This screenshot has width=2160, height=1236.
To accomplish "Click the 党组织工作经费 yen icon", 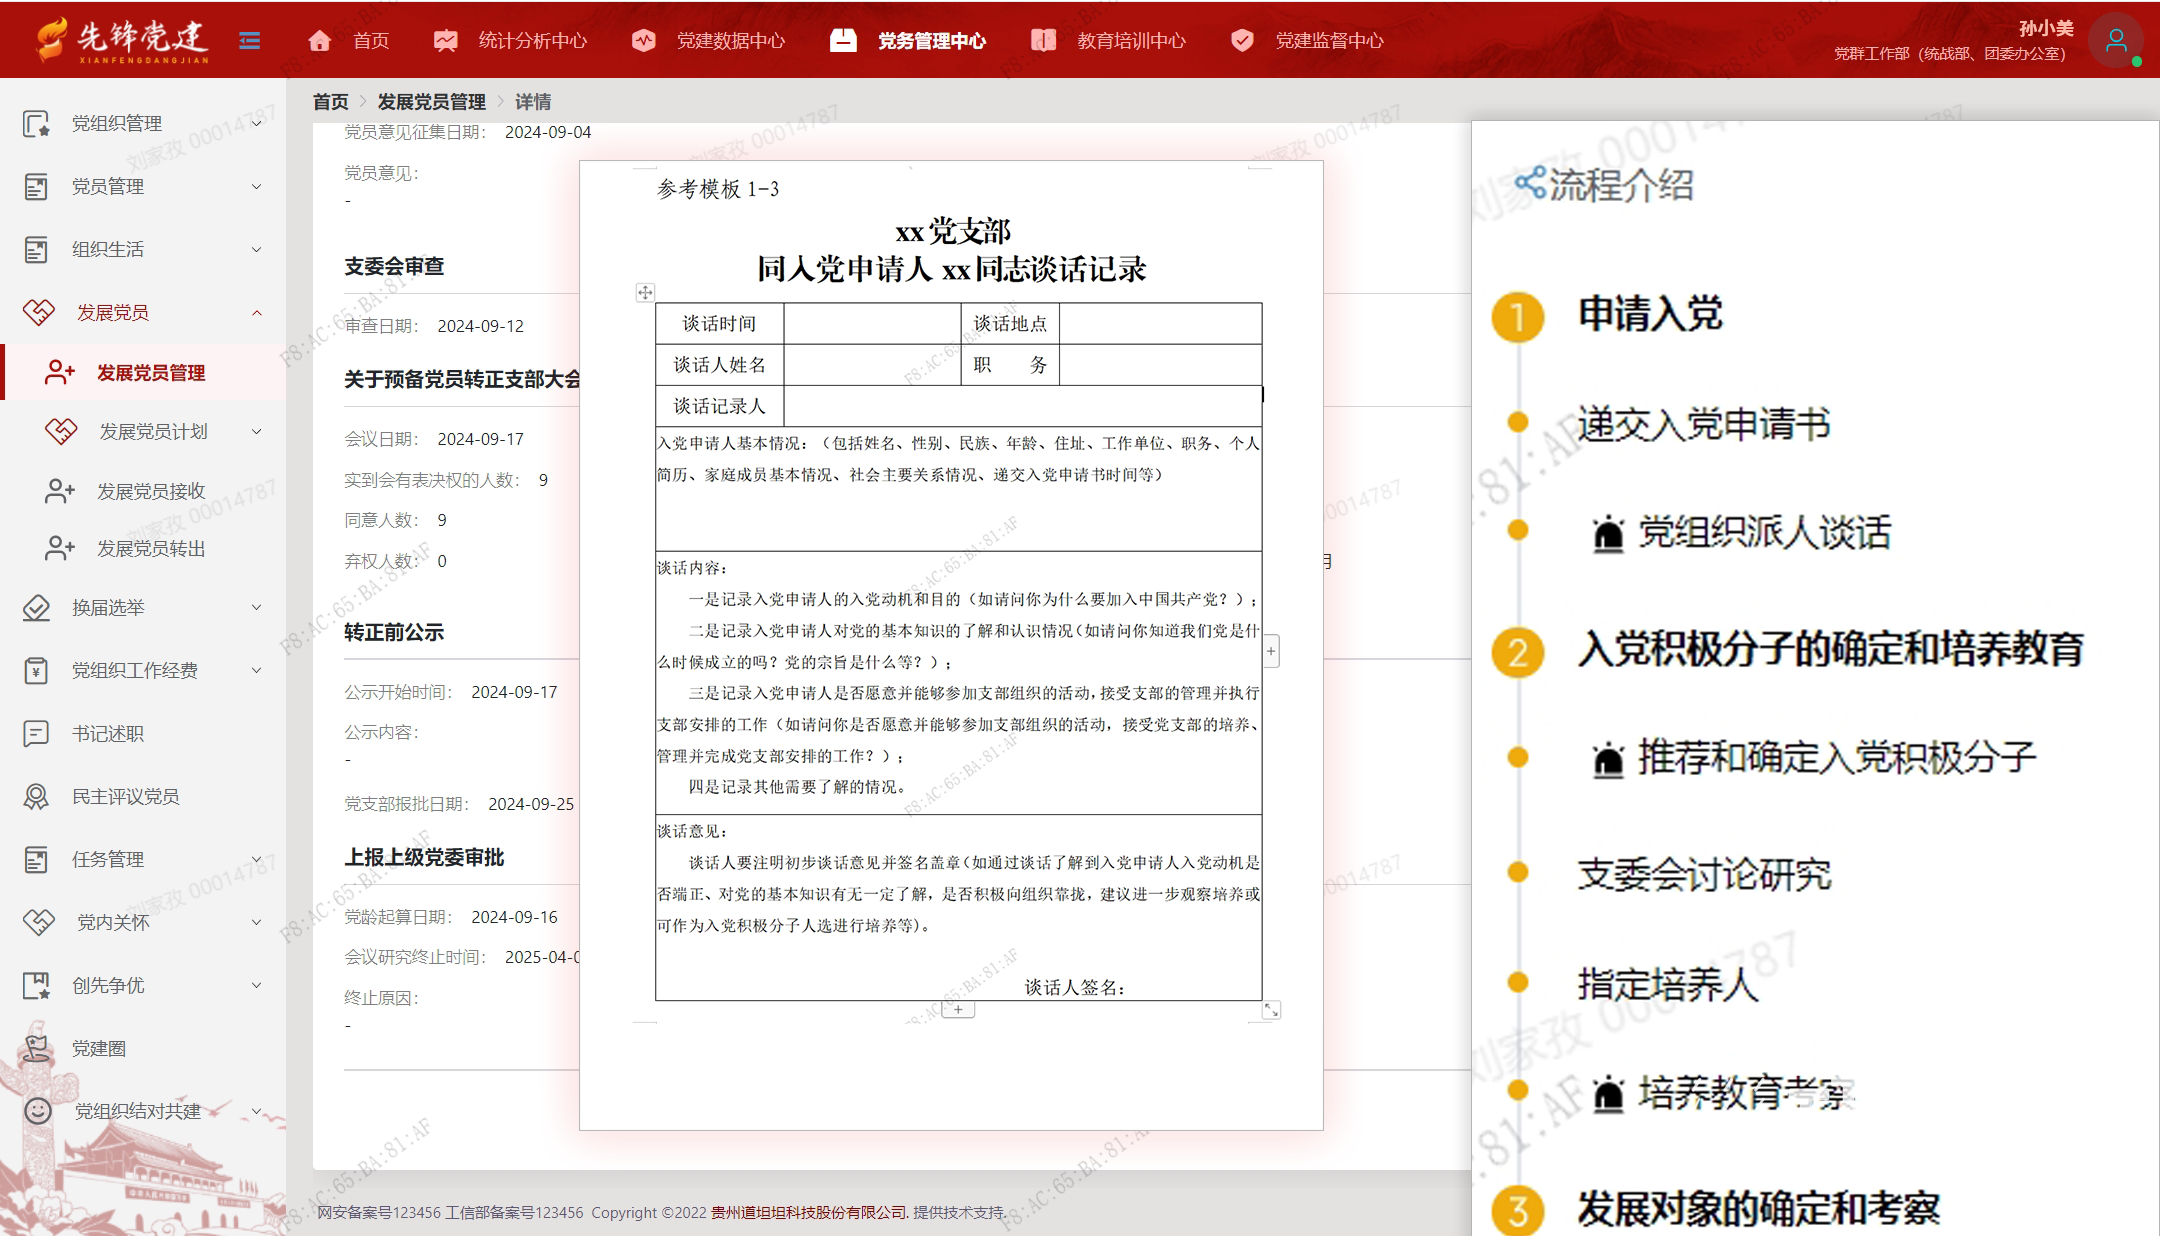I will pos(36,670).
